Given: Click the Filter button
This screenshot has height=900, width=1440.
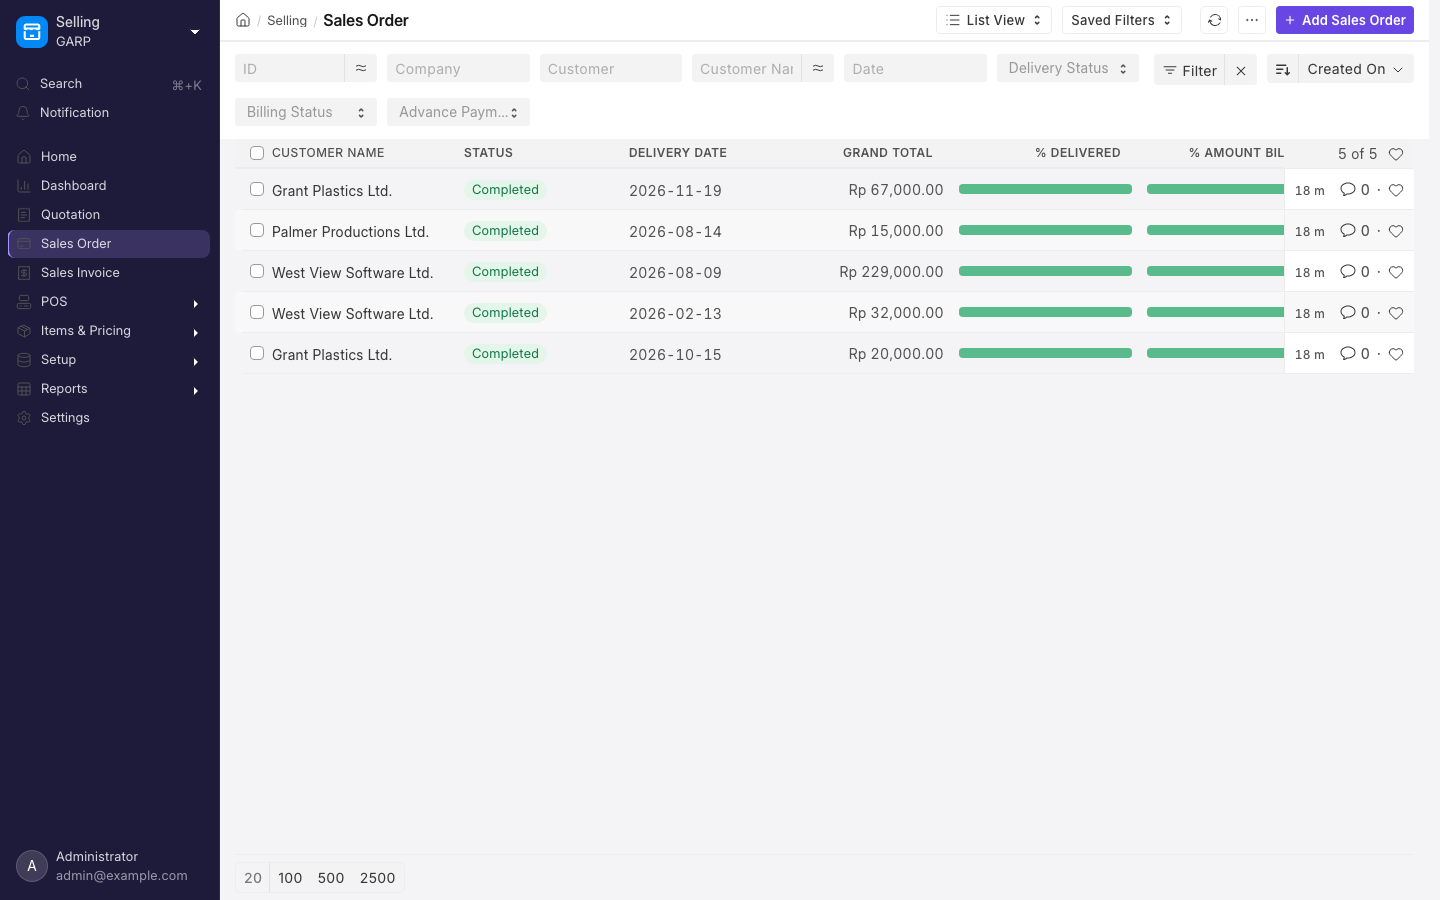Looking at the screenshot, I should click(x=1190, y=70).
